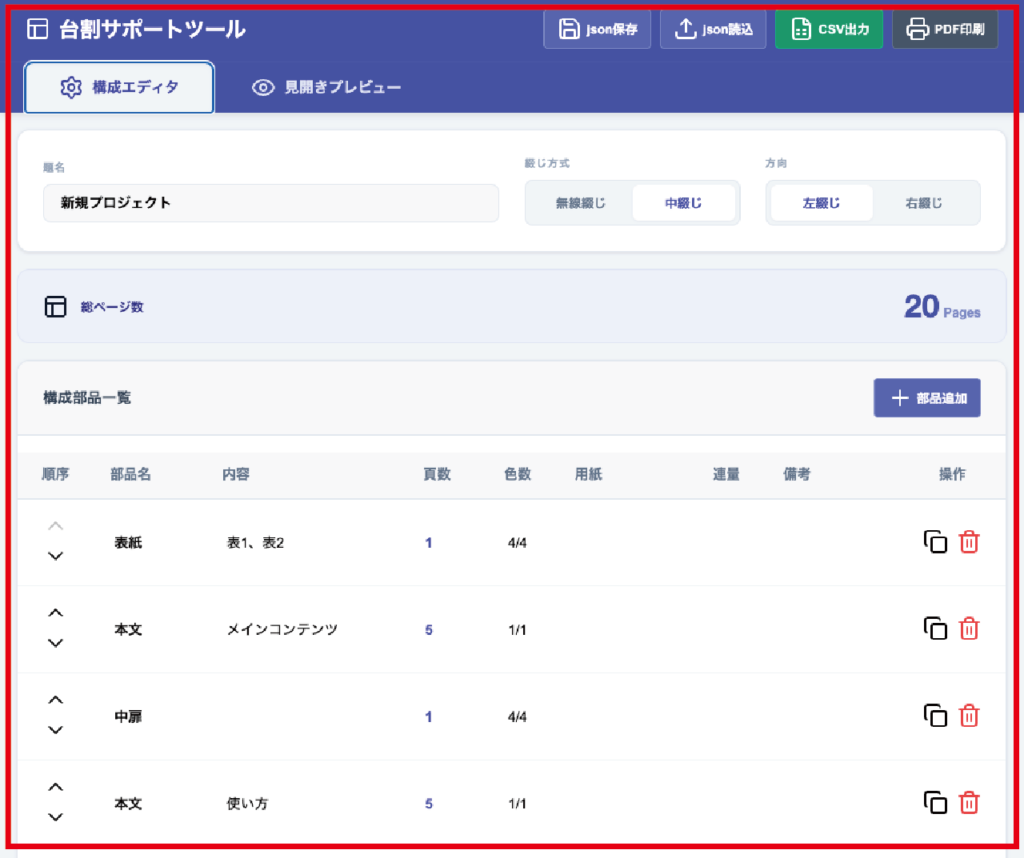Move 使い方 row down with chevron

[x=56, y=817]
